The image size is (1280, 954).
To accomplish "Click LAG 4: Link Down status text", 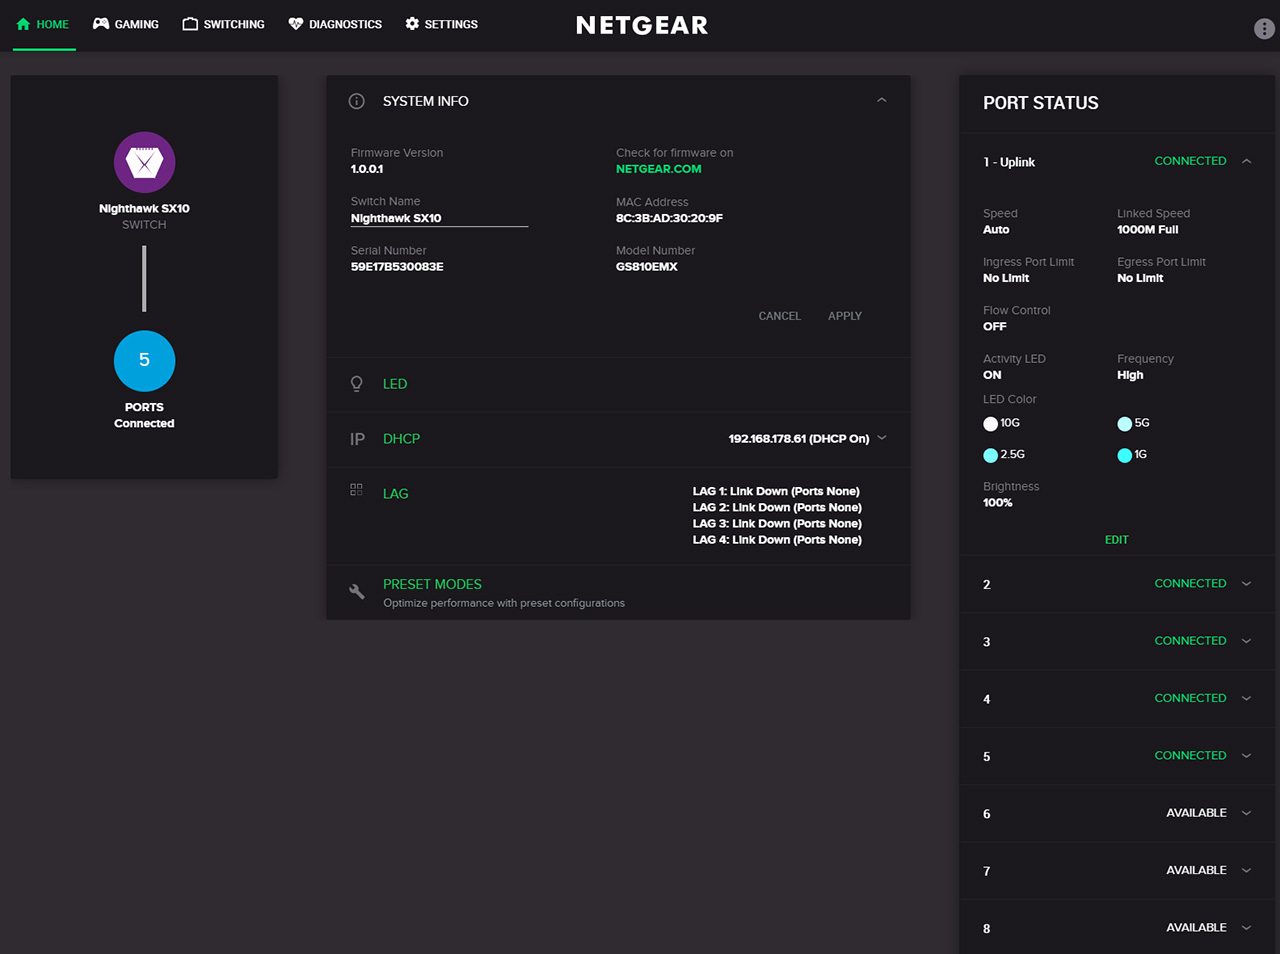I will 777,540.
